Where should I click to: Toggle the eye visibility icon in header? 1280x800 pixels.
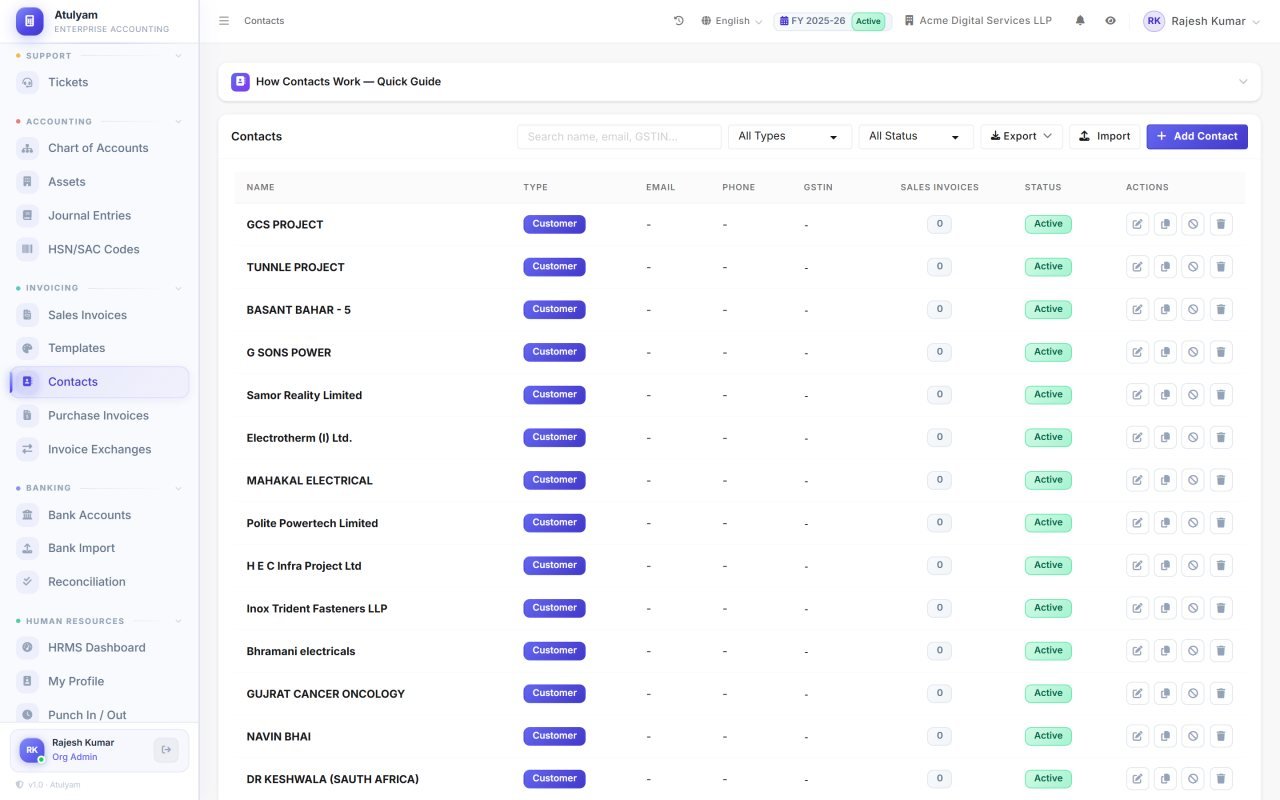pyautogui.click(x=1110, y=21)
